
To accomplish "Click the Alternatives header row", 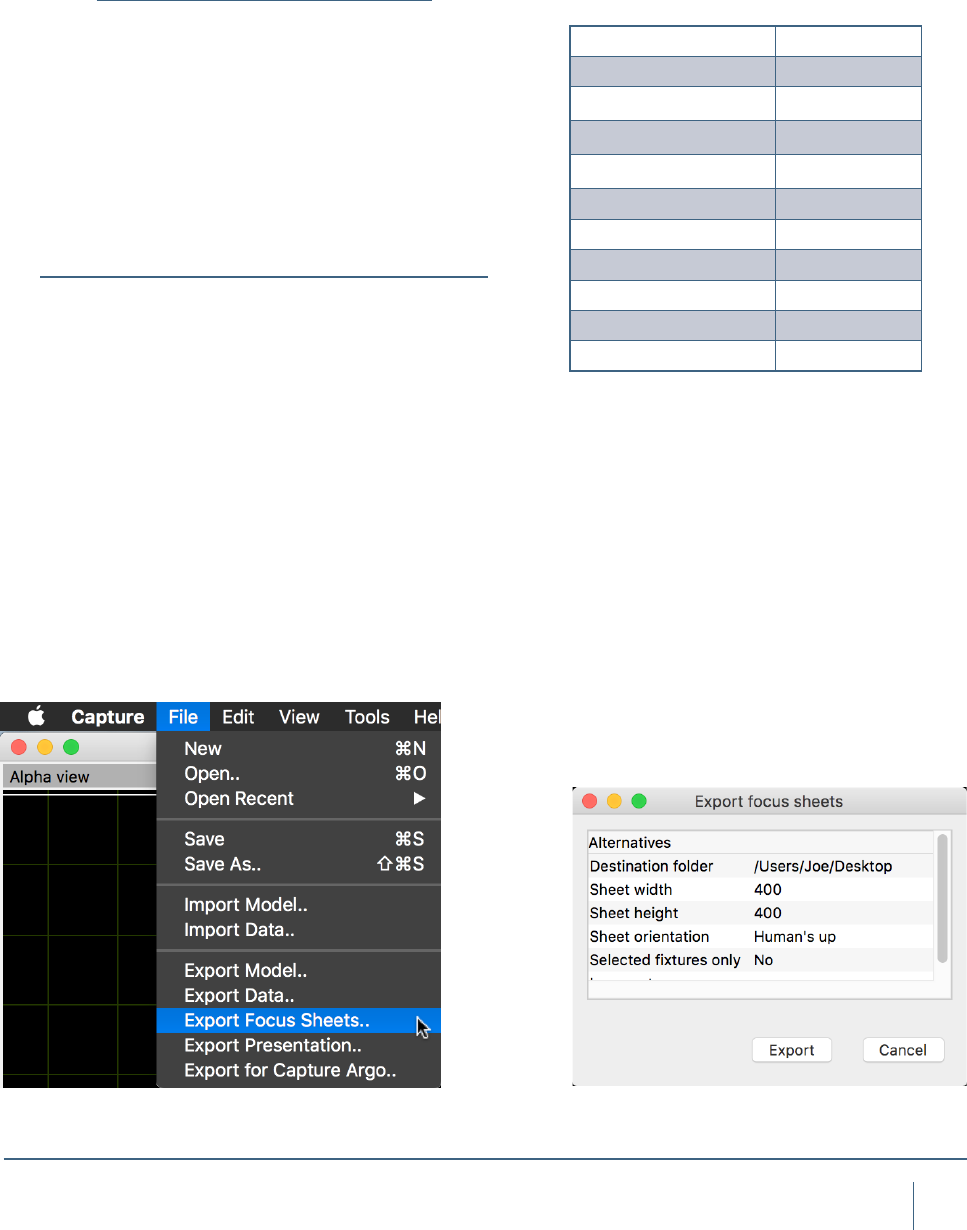I will (x=761, y=843).
